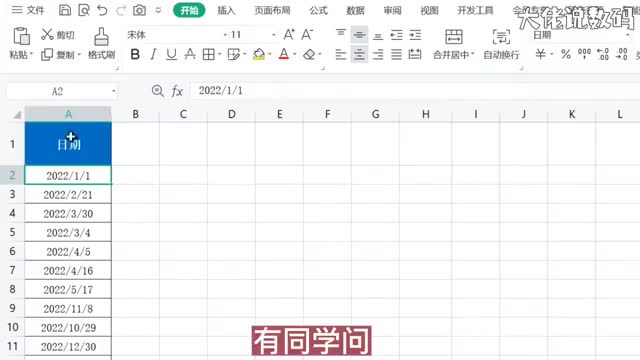Open the fill color dropdown arrow
The height and width of the screenshot is (360, 640).
tap(270, 54)
